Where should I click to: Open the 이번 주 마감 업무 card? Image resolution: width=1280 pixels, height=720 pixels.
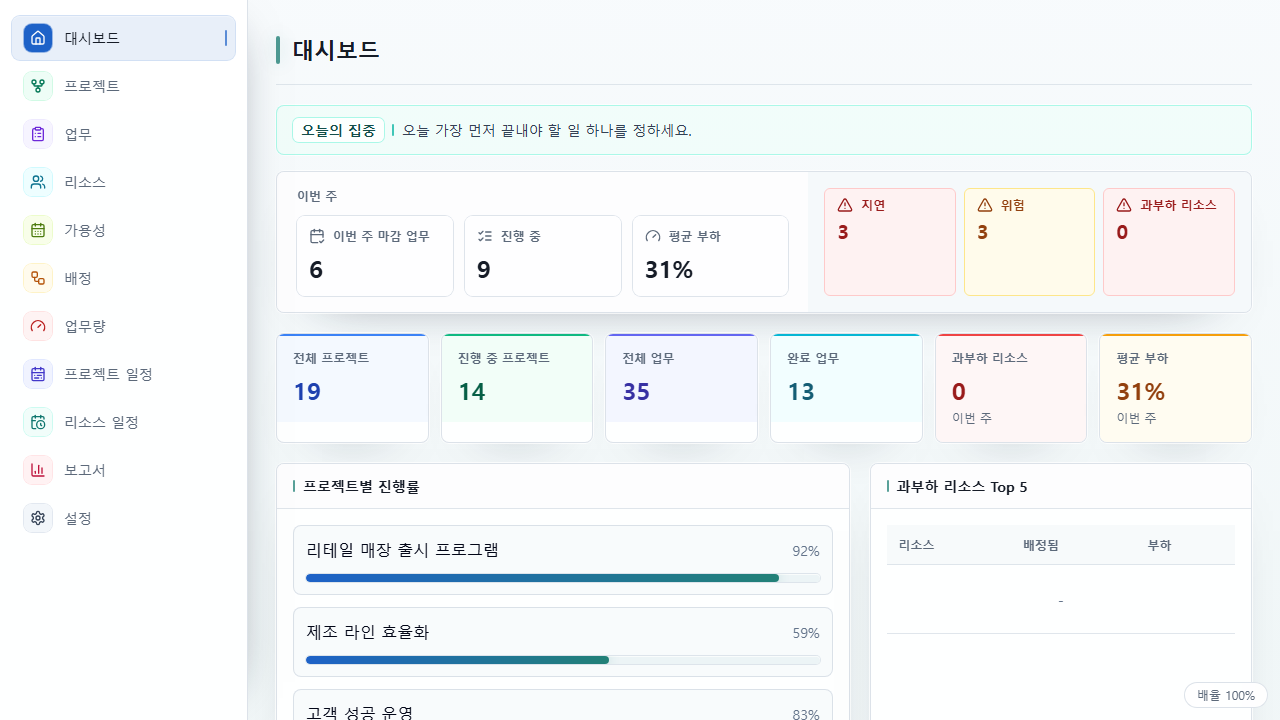point(375,256)
